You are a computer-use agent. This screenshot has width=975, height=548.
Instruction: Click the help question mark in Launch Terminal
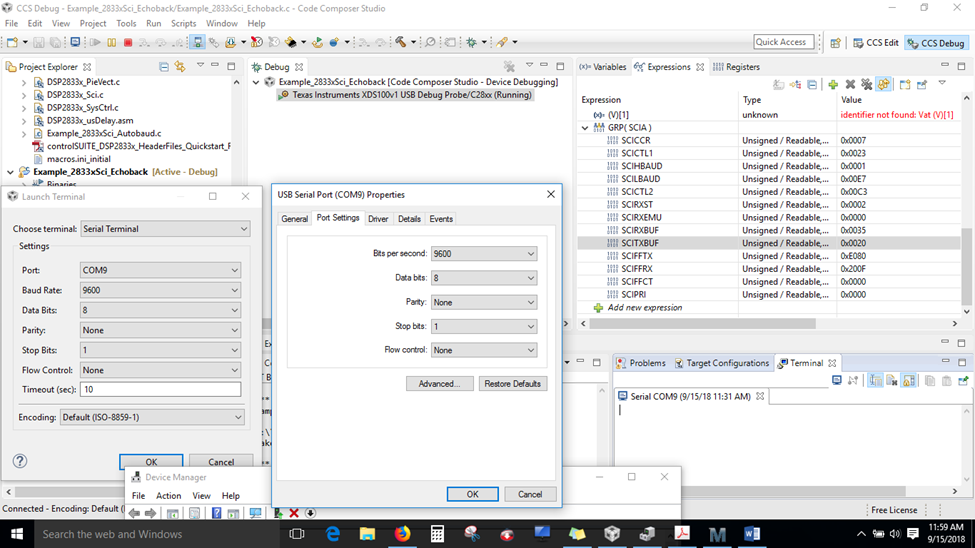[x=20, y=461]
